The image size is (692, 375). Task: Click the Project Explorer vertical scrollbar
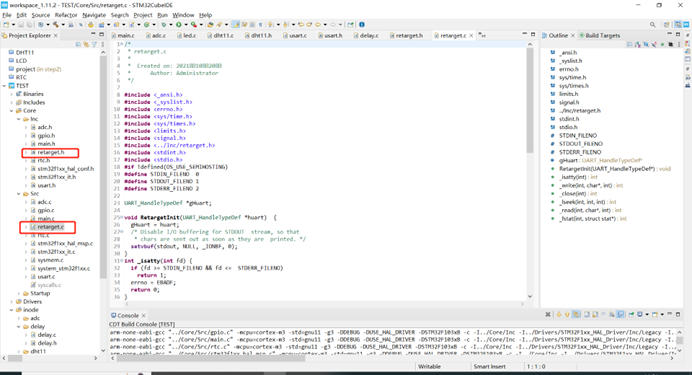pos(103,168)
